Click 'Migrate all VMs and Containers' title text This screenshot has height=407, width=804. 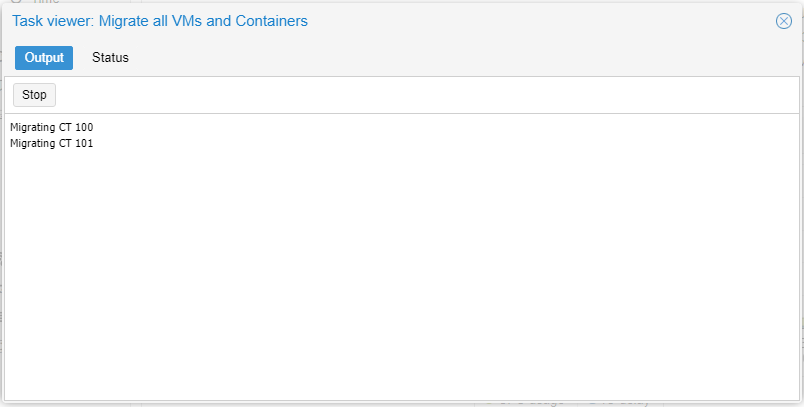coord(203,21)
